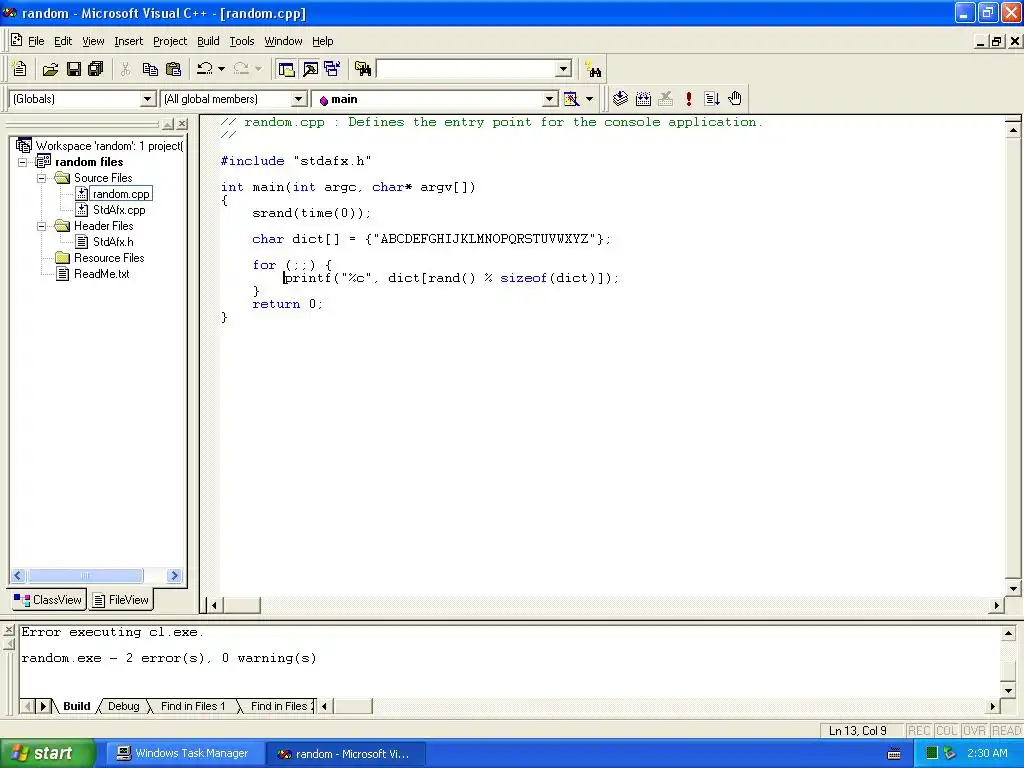
Task: Click the Find text input field
Action: pos(466,69)
